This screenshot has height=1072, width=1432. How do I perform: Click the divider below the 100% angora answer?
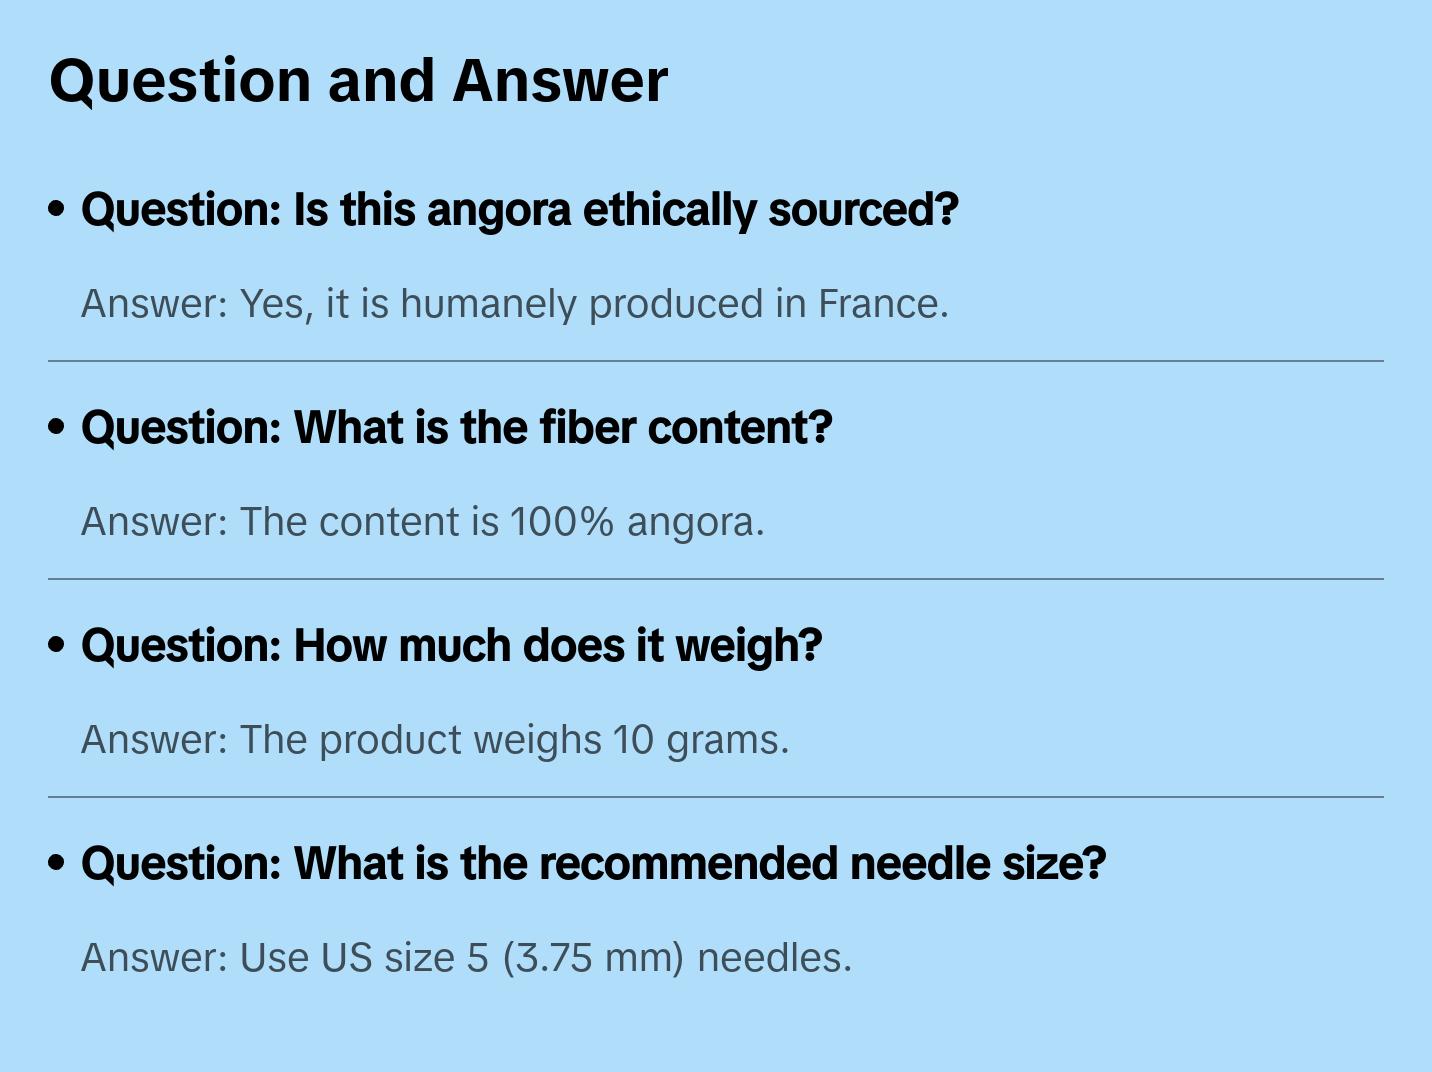pyautogui.click(x=716, y=579)
